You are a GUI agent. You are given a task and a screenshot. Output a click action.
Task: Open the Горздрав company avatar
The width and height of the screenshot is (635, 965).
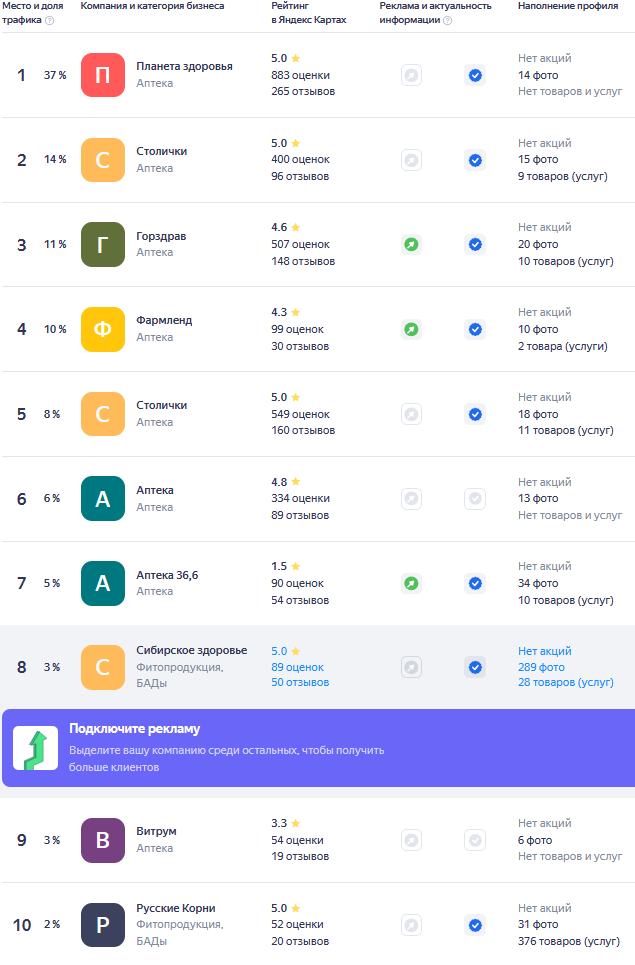pyautogui.click(x=103, y=244)
